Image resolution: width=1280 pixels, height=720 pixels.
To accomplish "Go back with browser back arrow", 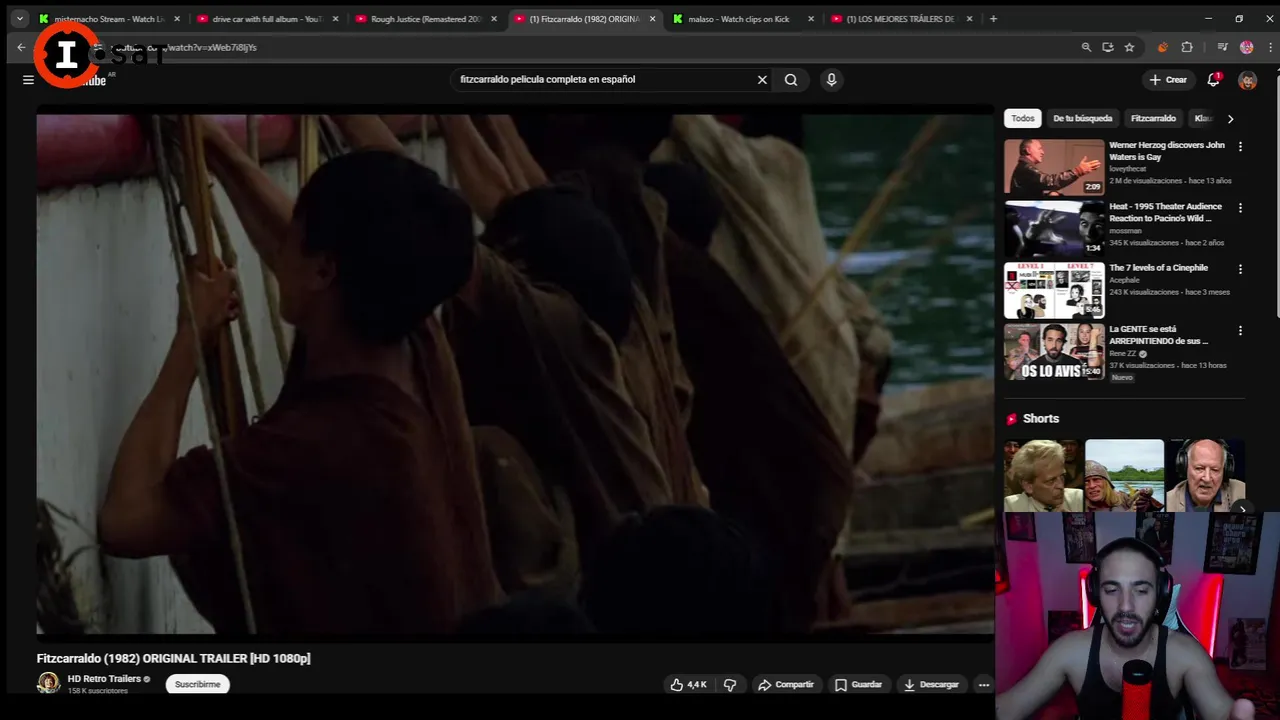I will click(x=21, y=47).
